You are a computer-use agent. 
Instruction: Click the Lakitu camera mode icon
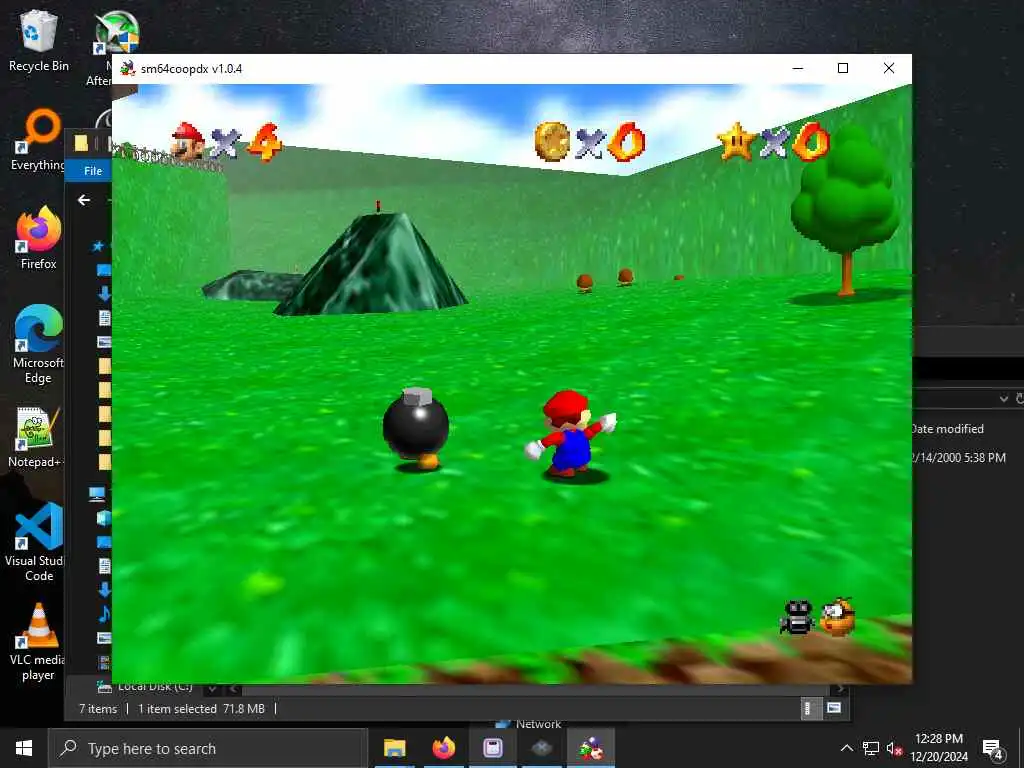click(x=838, y=616)
